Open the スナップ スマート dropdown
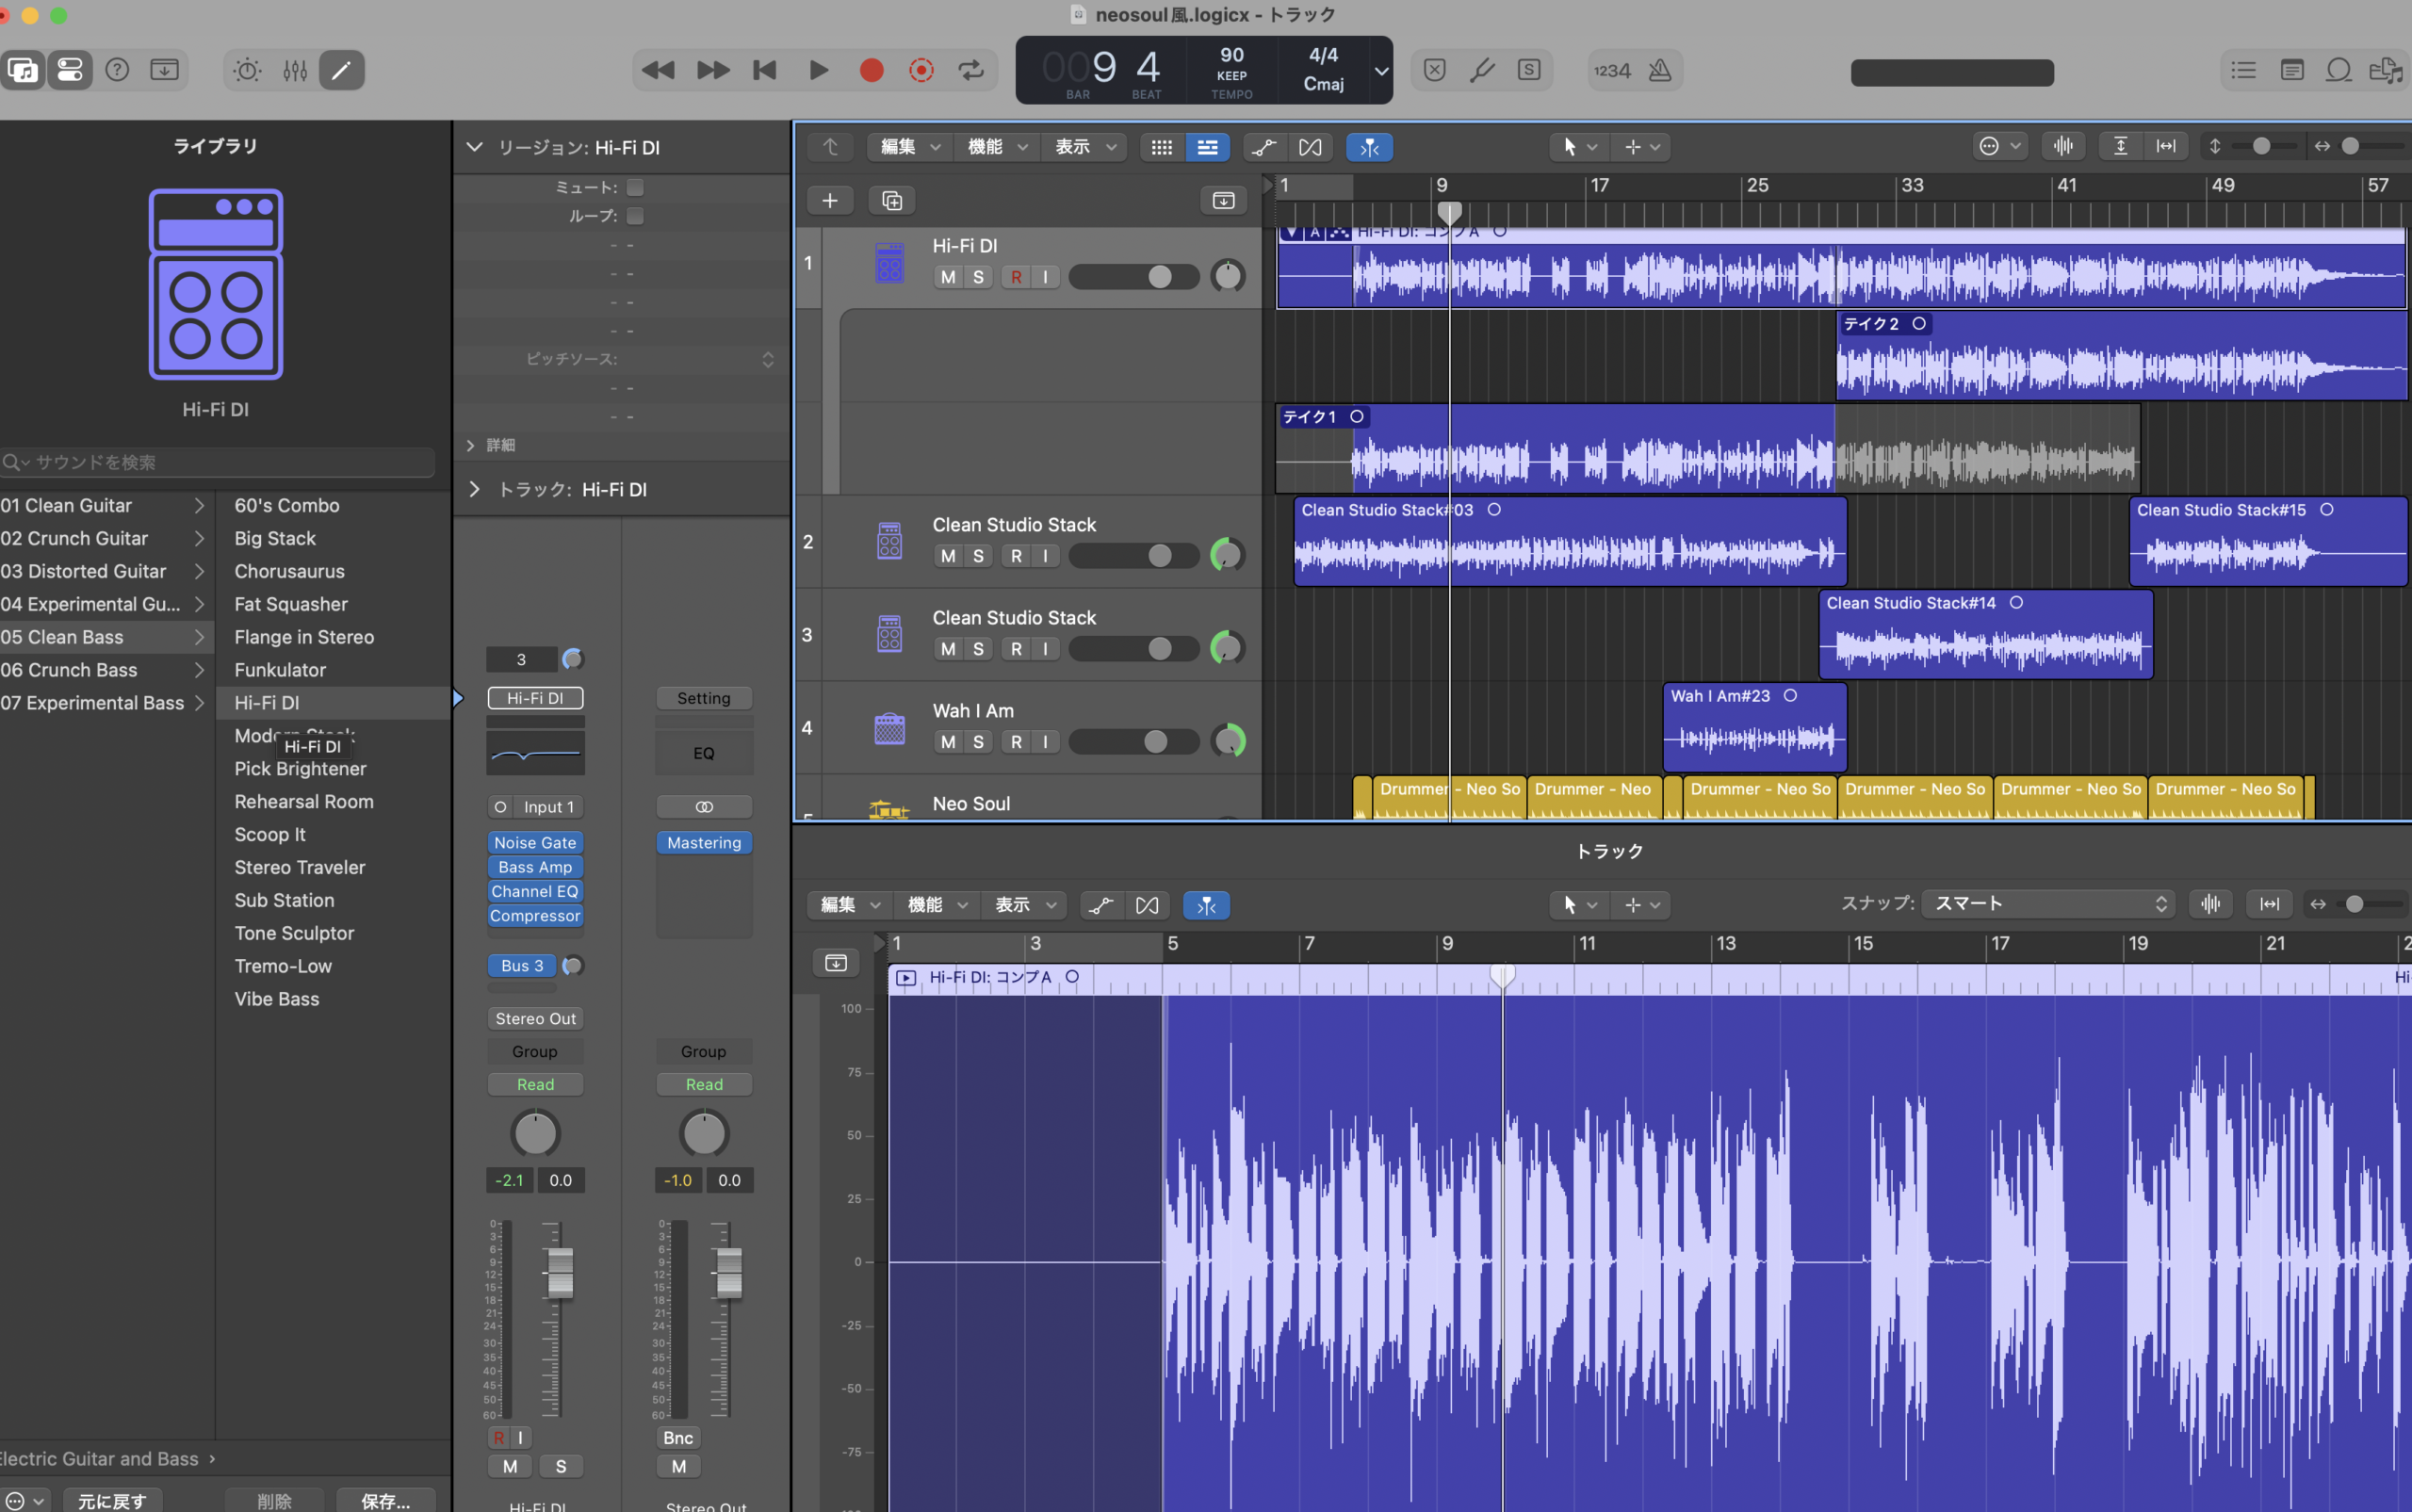Screen dimensions: 2412x1512 coord(2048,904)
